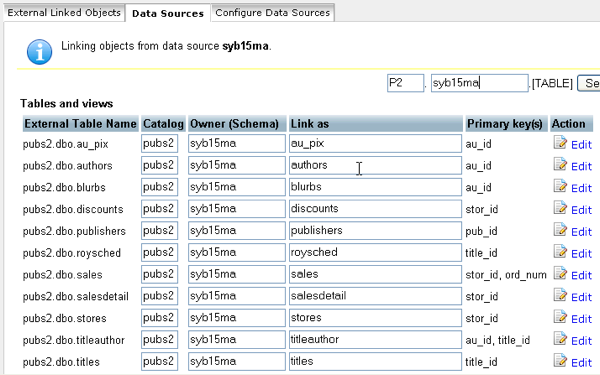The height and width of the screenshot is (375, 600).
Task: Click the Catalog field in au_pix row
Action: pos(159,143)
